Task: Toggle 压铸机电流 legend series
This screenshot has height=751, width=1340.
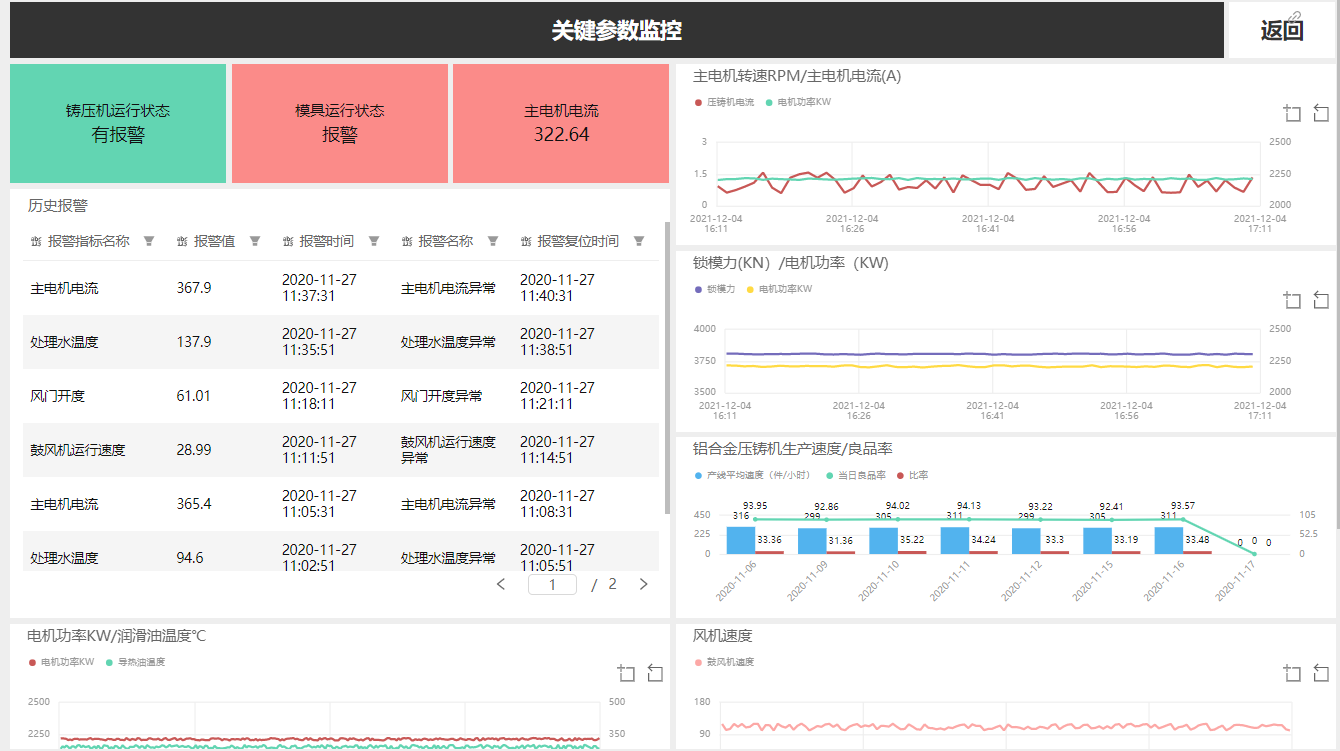Action: [724, 102]
